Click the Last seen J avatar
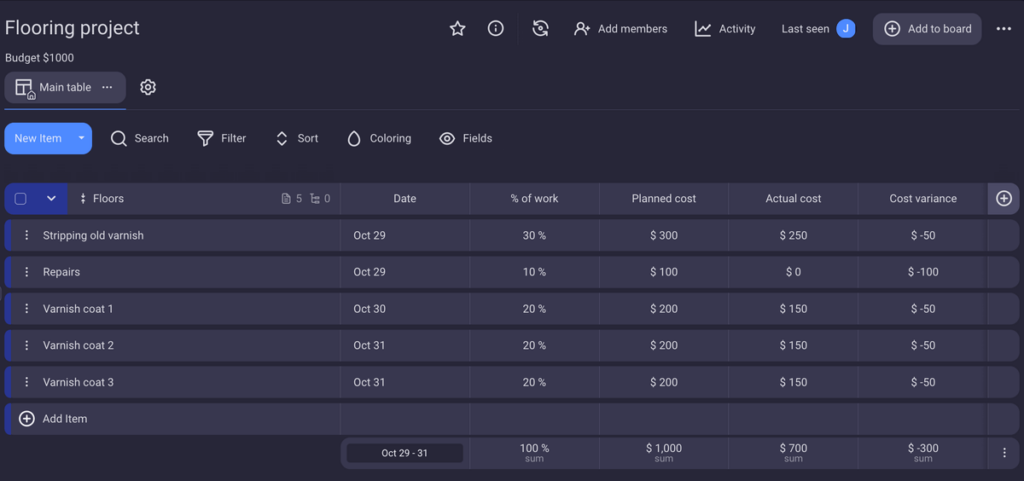 click(x=846, y=29)
